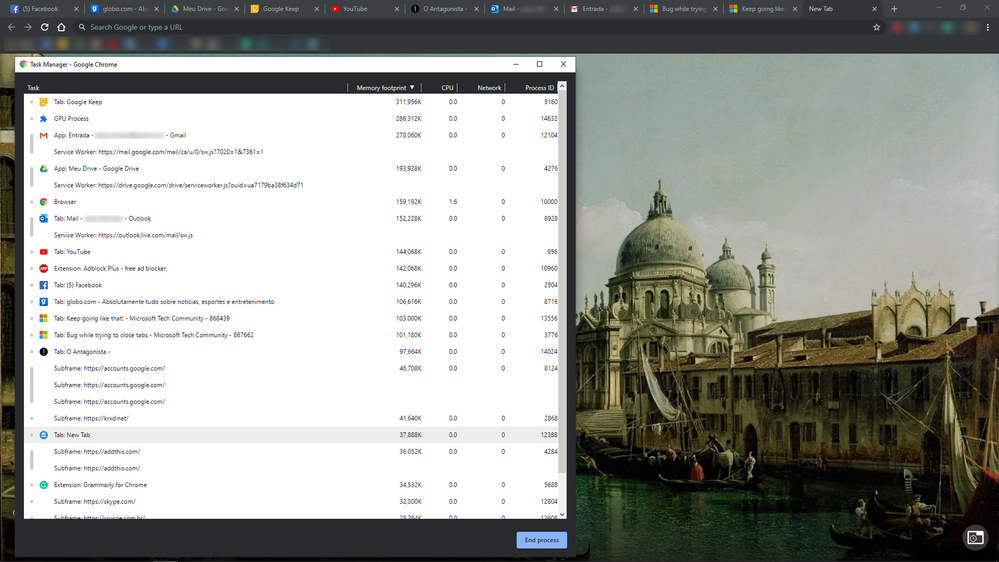Click process ID 4284 of addthis.com subframe

coord(550,451)
